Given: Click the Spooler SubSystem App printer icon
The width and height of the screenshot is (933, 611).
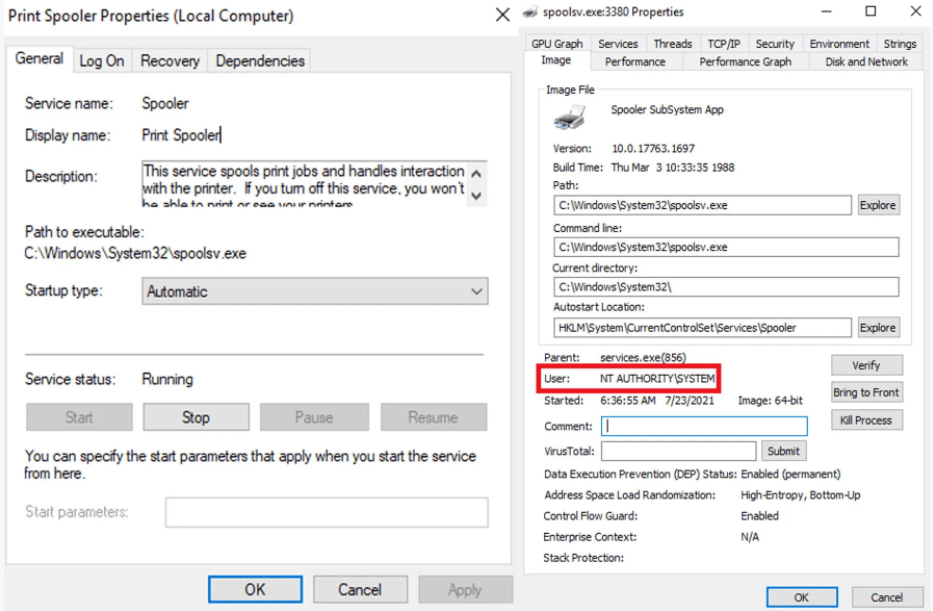Looking at the screenshot, I should tap(569, 120).
